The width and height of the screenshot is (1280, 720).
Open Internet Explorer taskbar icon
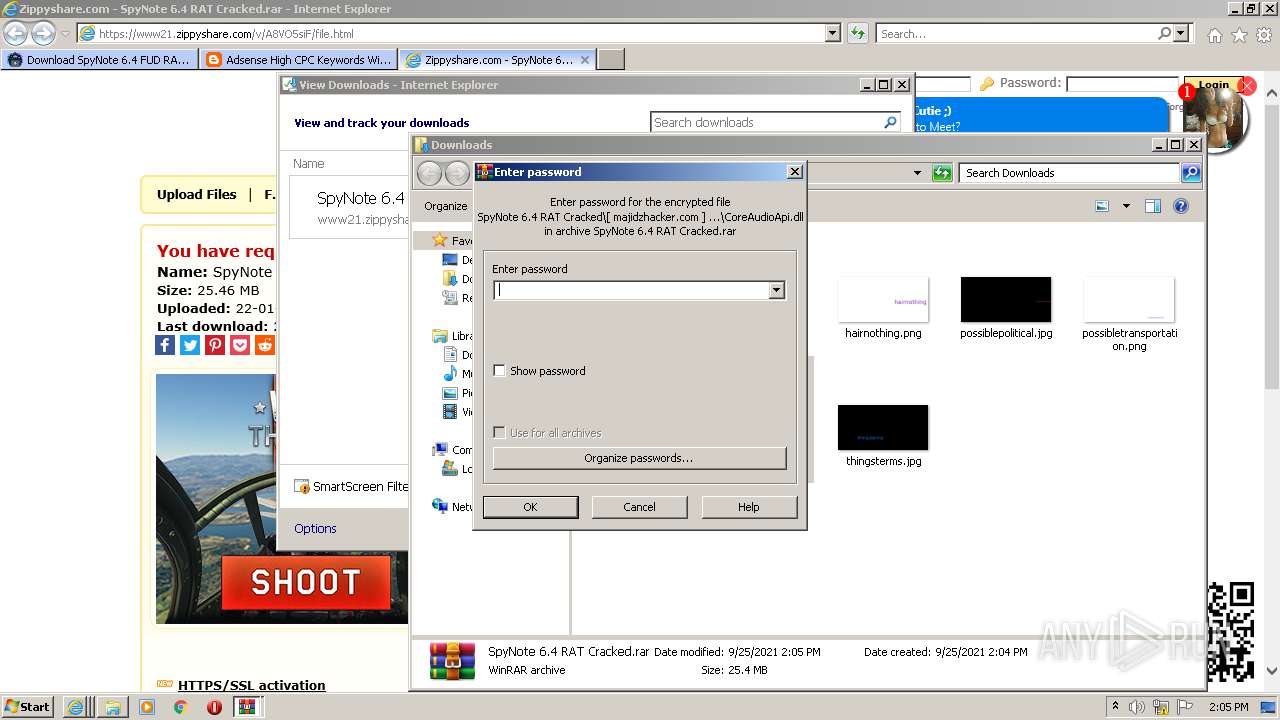pyautogui.click(x=76, y=707)
